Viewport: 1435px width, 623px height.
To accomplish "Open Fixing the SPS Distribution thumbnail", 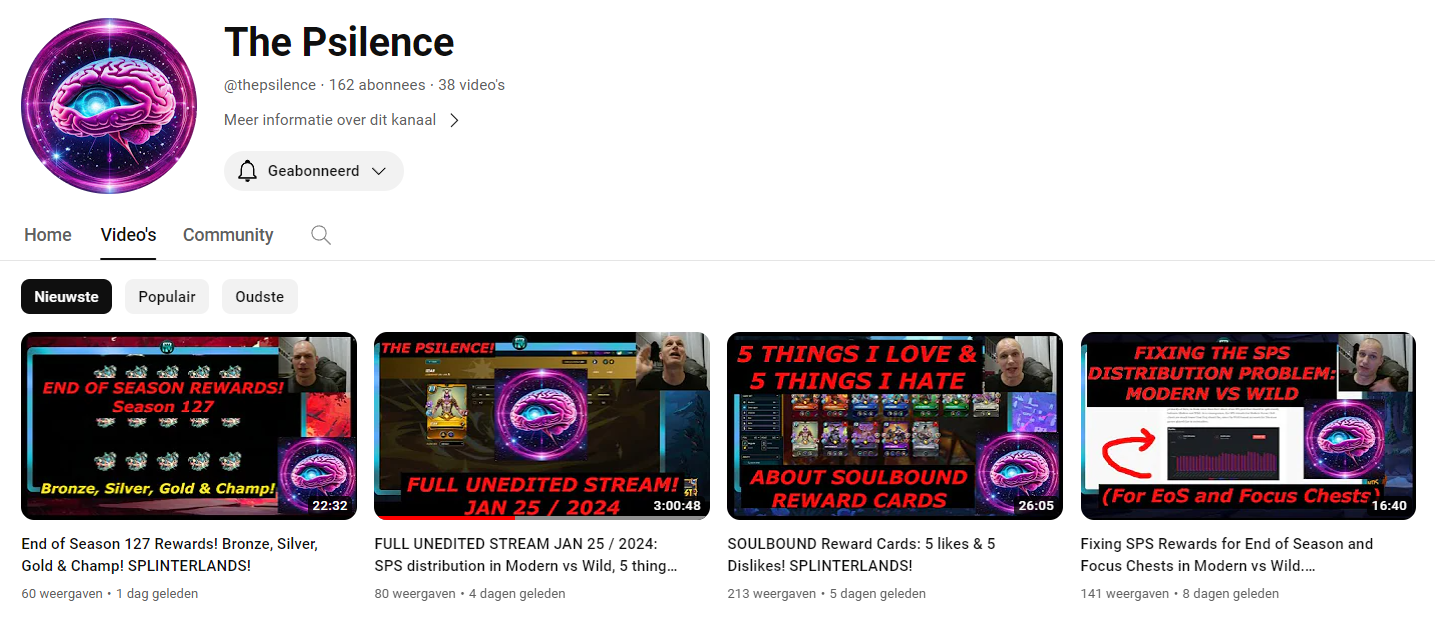I will tap(1248, 426).
